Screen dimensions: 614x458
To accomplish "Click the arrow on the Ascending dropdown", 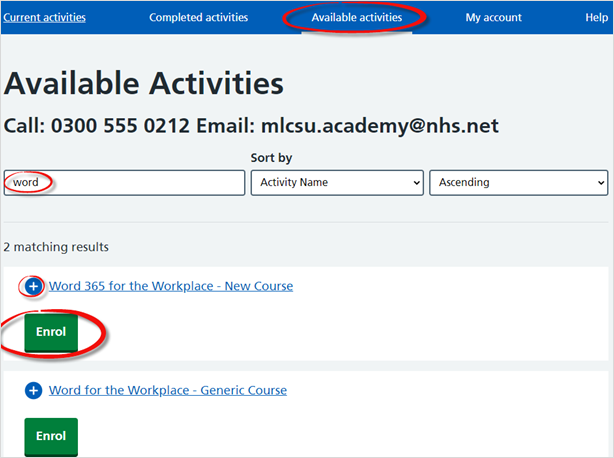I will point(601,183).
